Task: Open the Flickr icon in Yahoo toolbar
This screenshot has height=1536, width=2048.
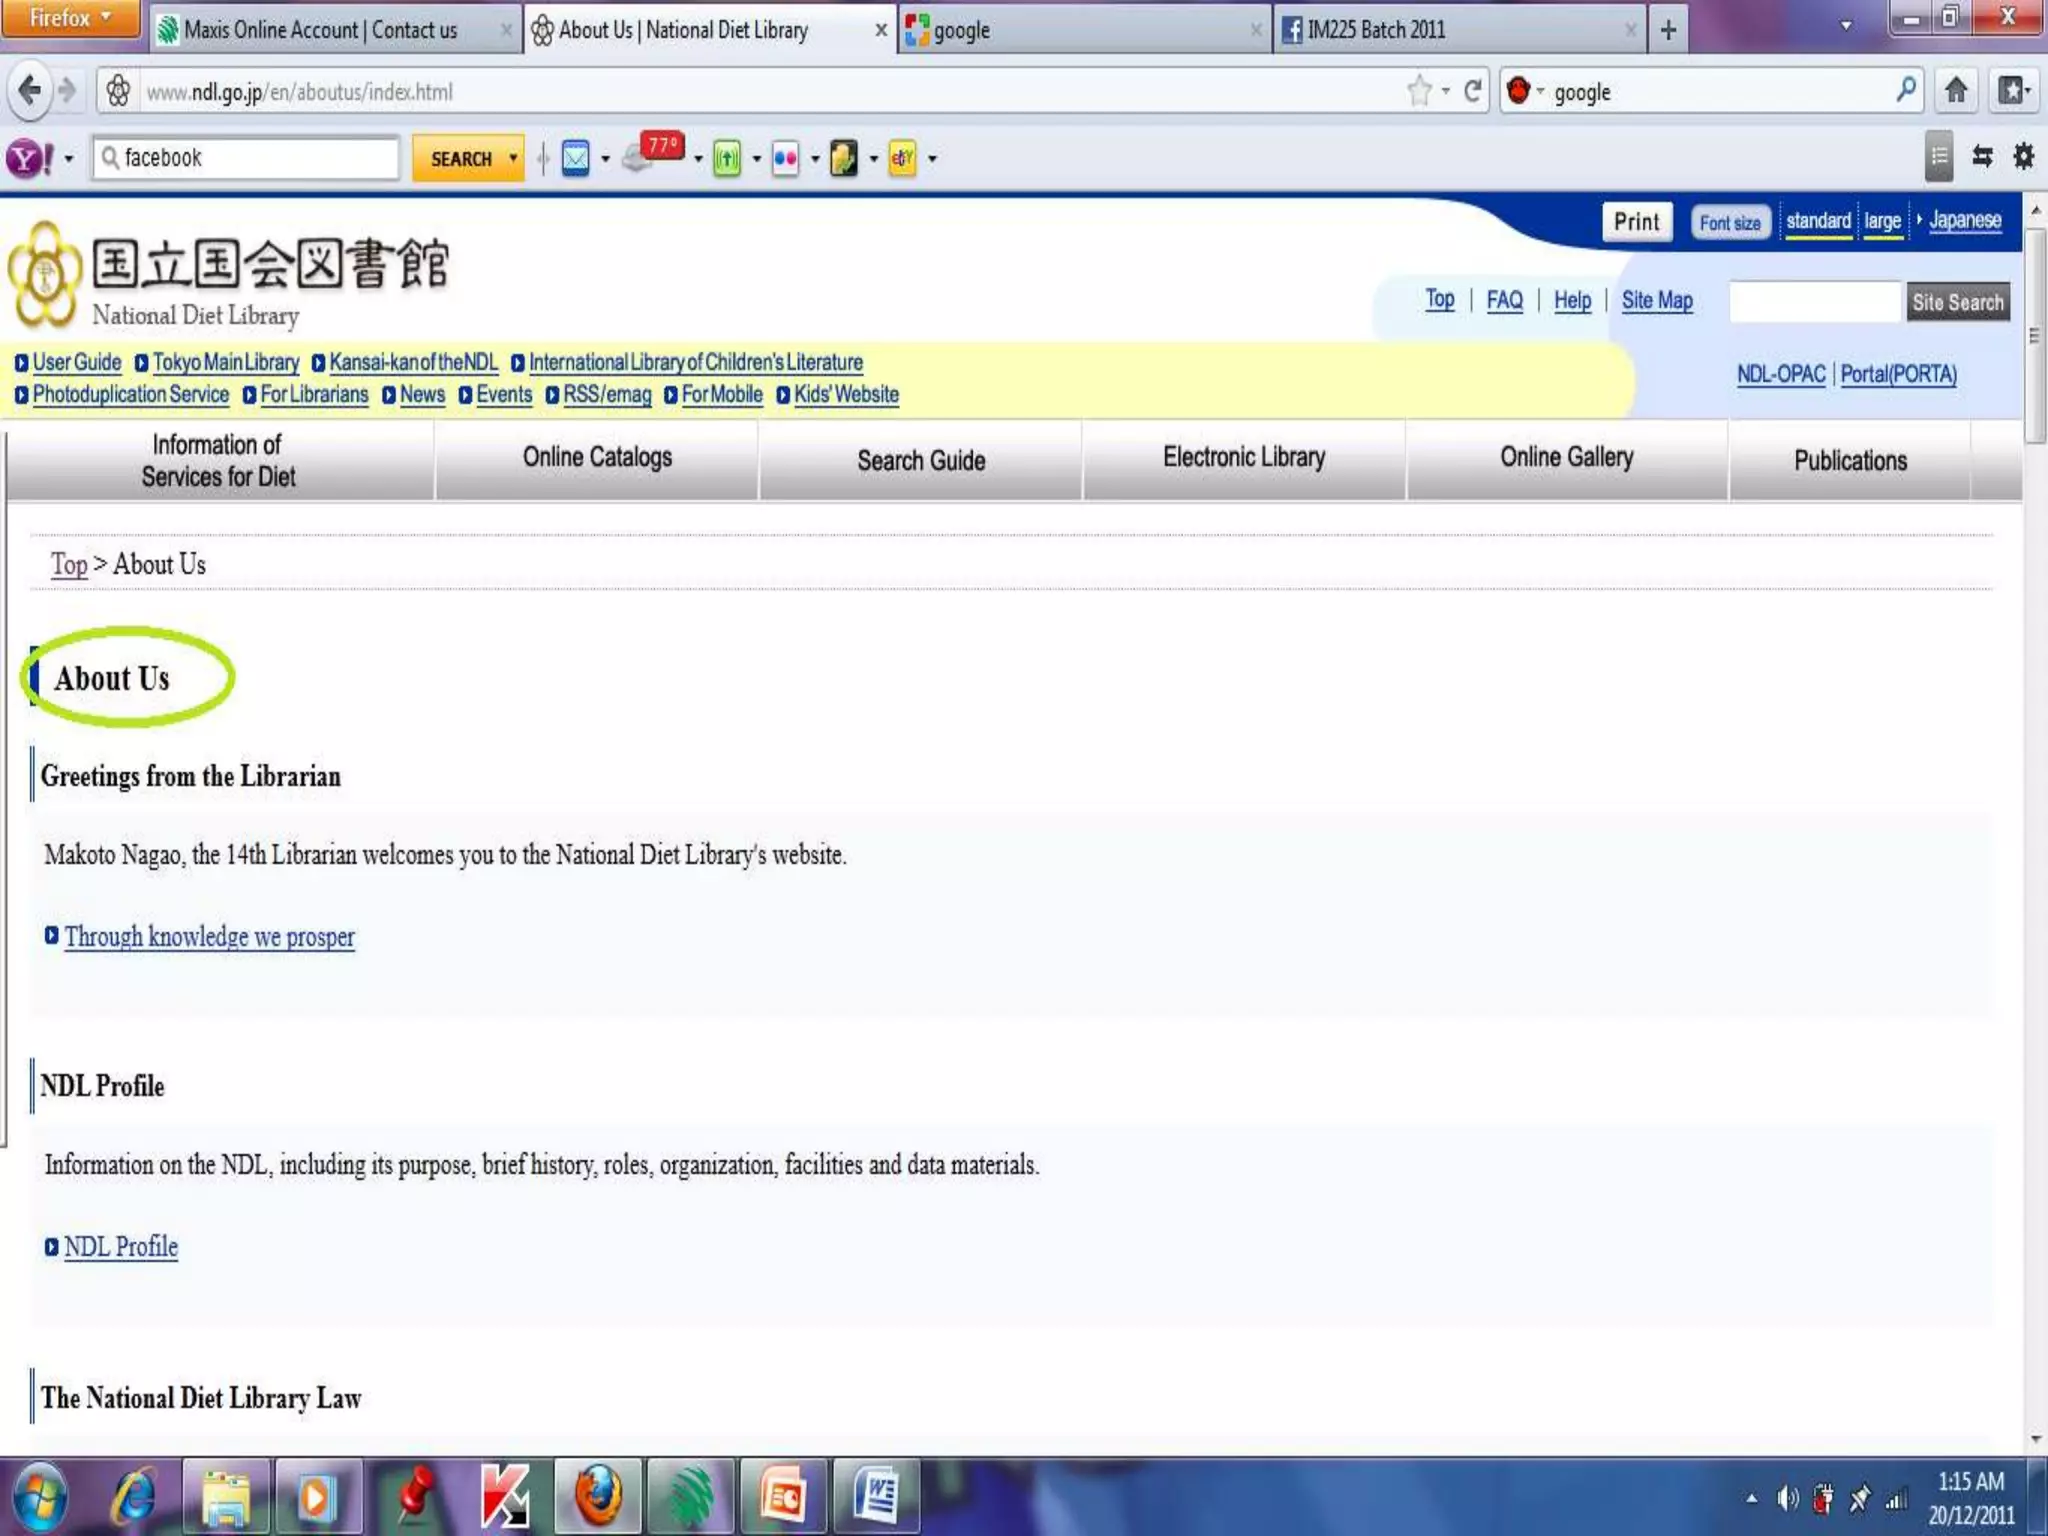Action: 785,158
